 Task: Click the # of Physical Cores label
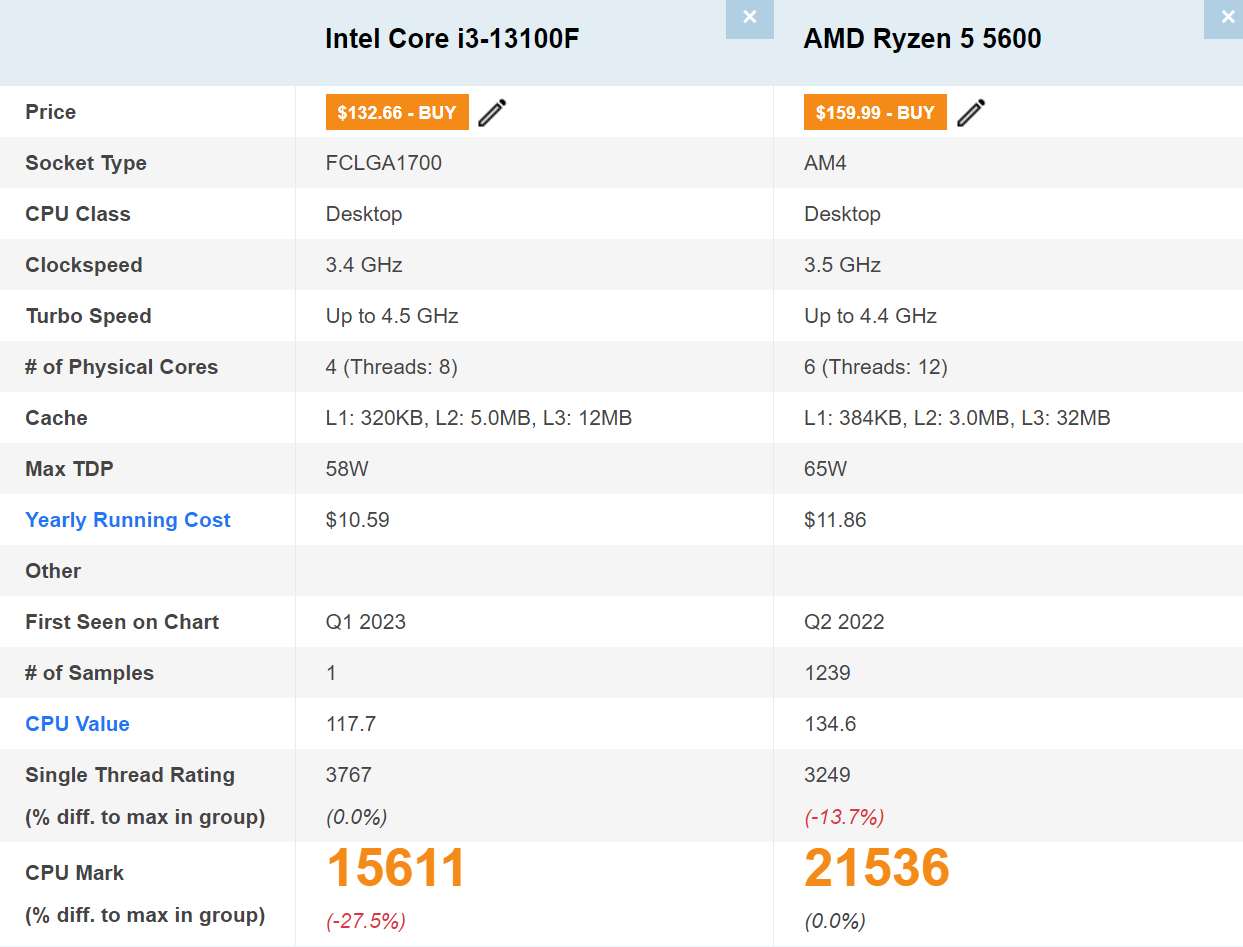click(x=122, y=367)
